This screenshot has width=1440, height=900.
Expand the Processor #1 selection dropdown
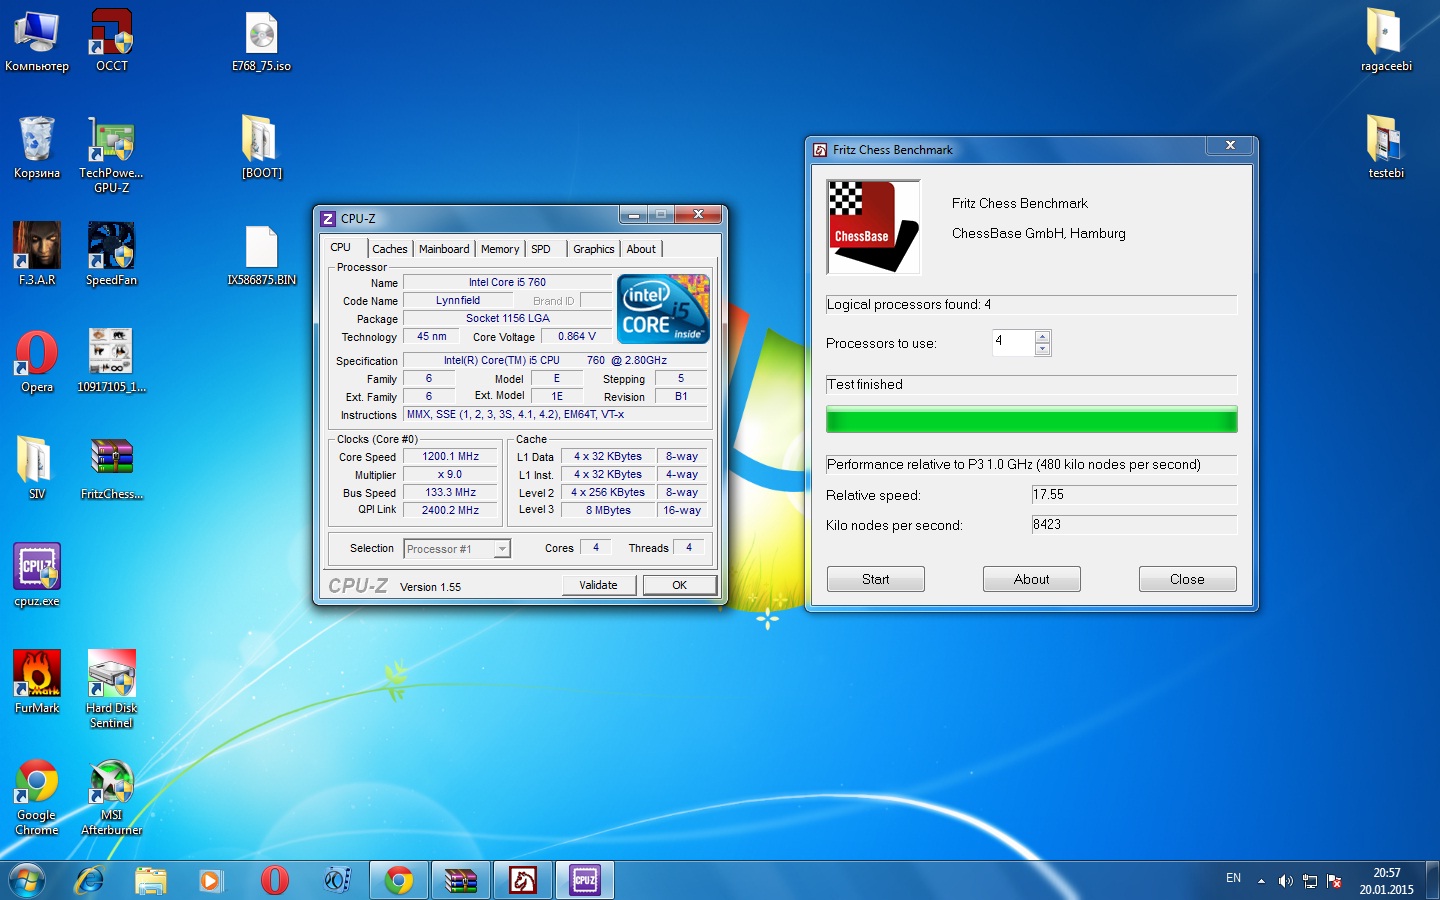click(x=502, y=549)
